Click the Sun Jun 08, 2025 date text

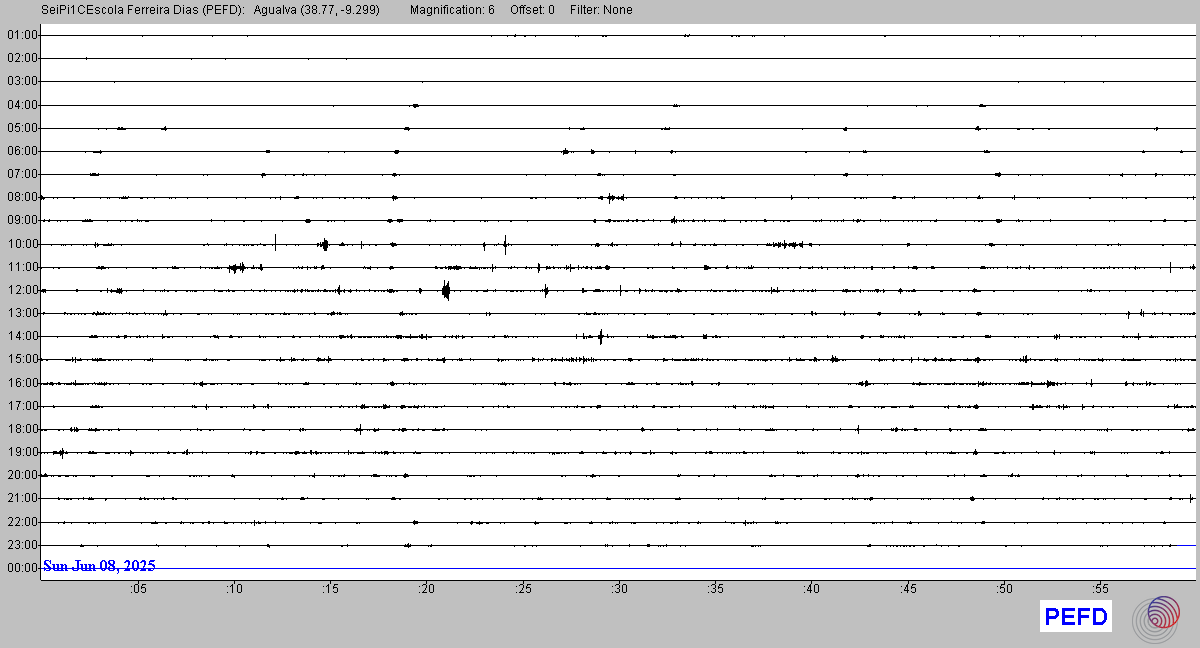click(99, 566)
